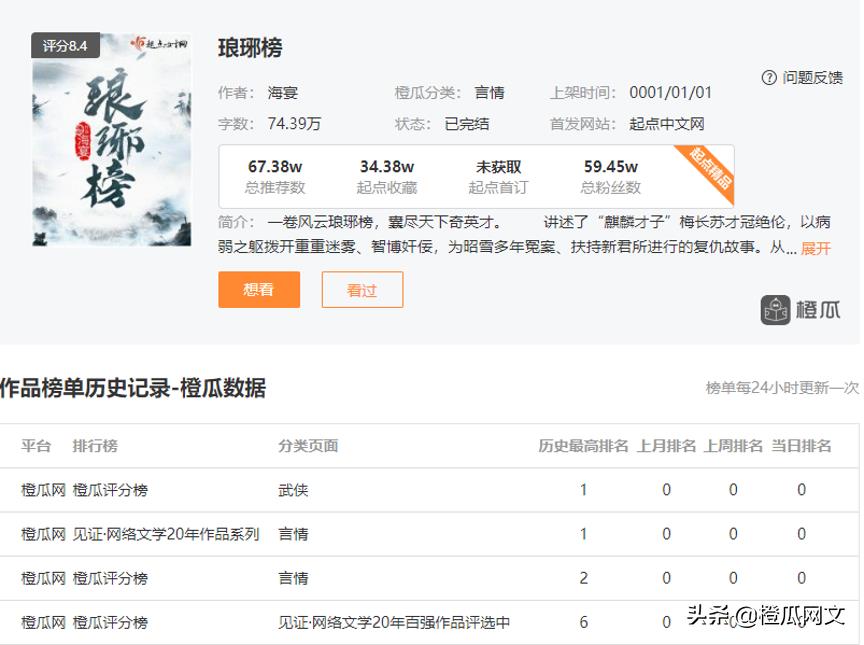
Task: Click the 59.45w 总粉丝数 stat
Action: coord(611,176)
